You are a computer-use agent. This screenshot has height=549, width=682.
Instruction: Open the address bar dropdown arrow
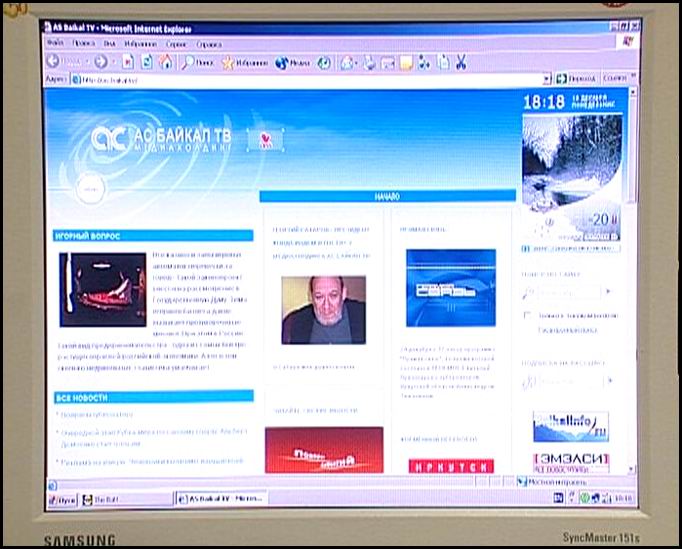tap(547, 79)
